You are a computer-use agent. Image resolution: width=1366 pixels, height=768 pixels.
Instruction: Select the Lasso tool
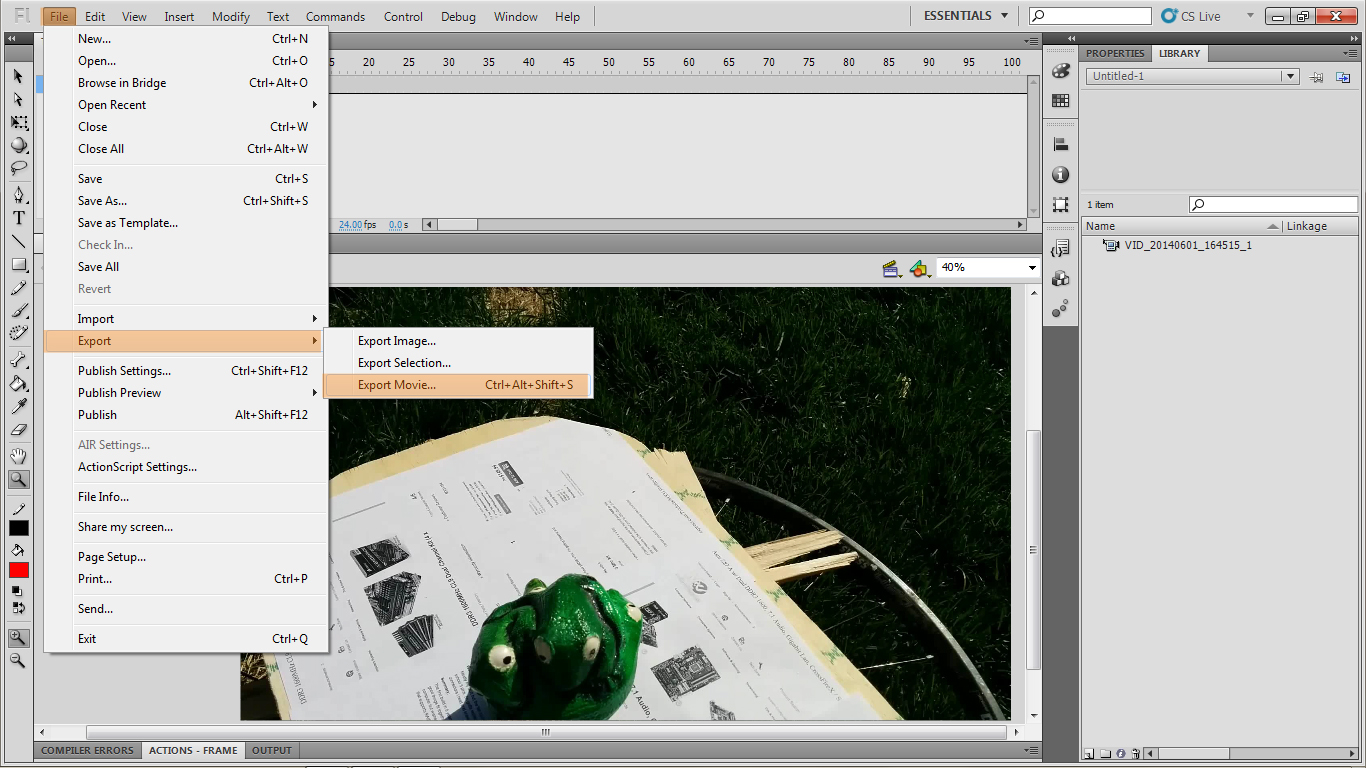point(18,169)
